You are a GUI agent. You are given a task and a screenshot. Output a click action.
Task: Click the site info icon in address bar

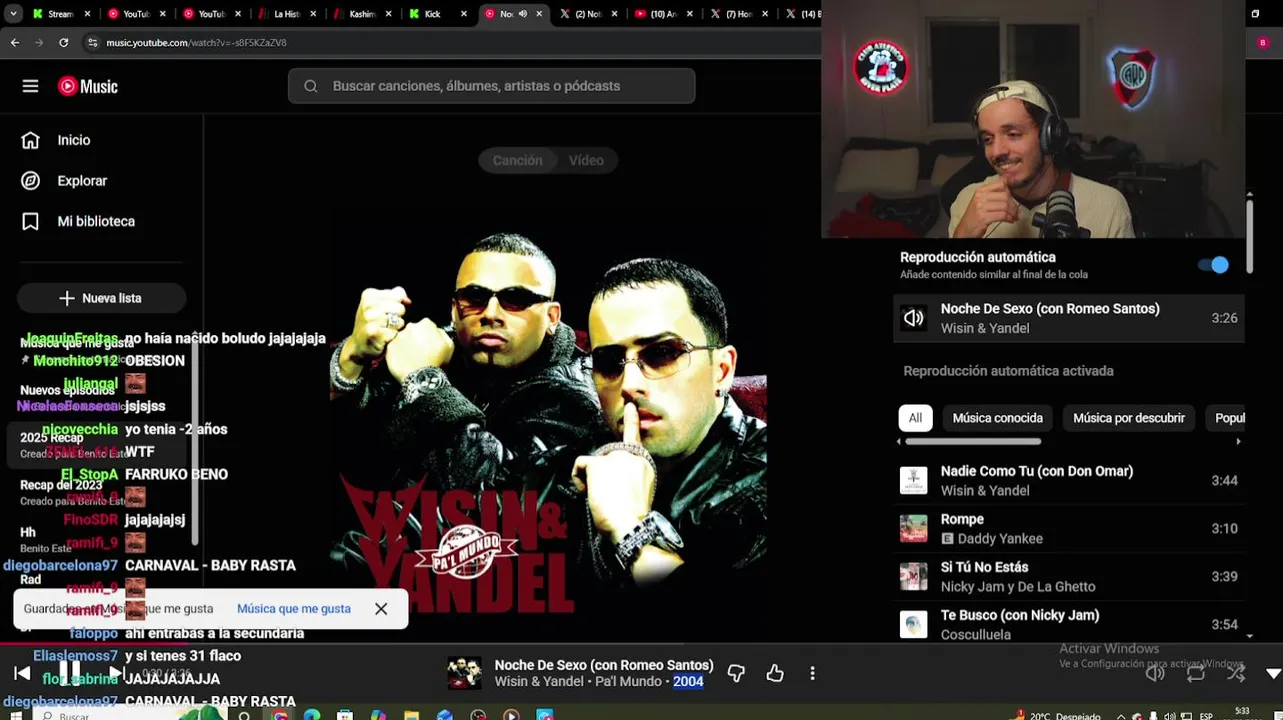click(x=93, y=43)
